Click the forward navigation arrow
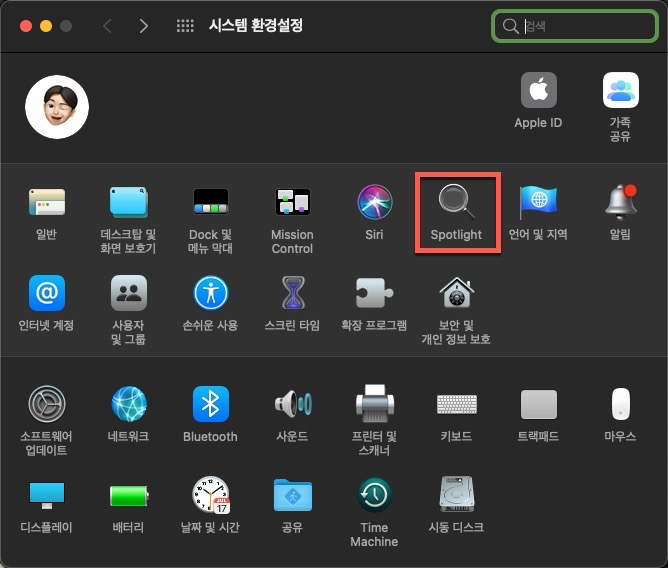This screenshot has height=568, width=668. pyautogui.click(x=144, y=26)
